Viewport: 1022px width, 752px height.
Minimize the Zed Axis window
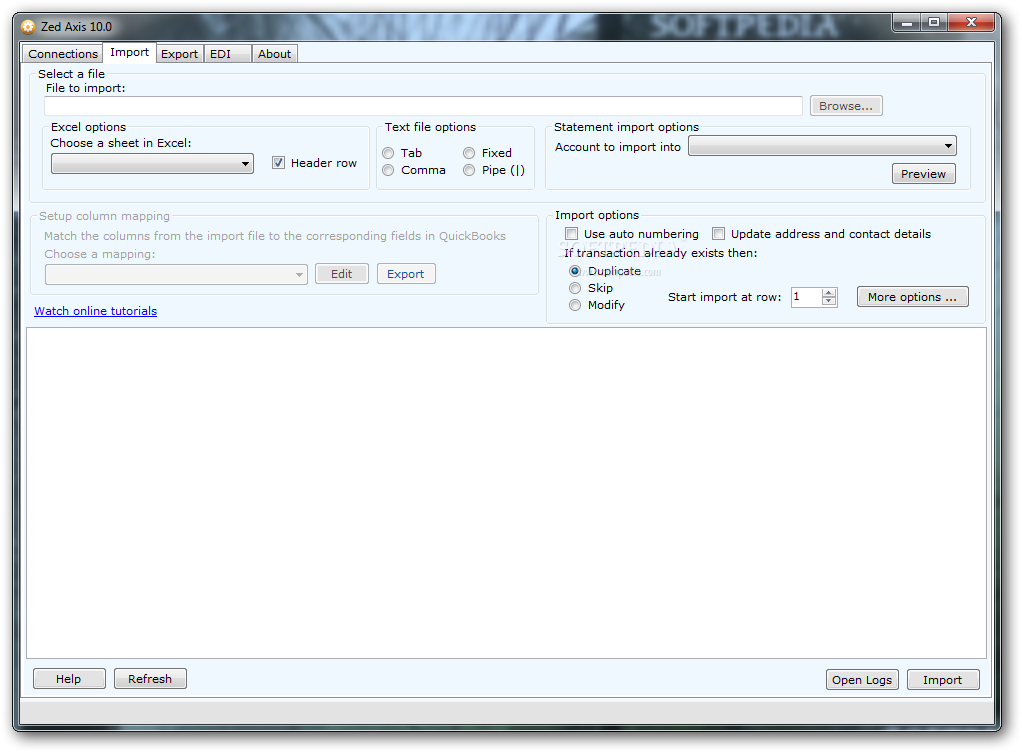(x=906, y=23)
